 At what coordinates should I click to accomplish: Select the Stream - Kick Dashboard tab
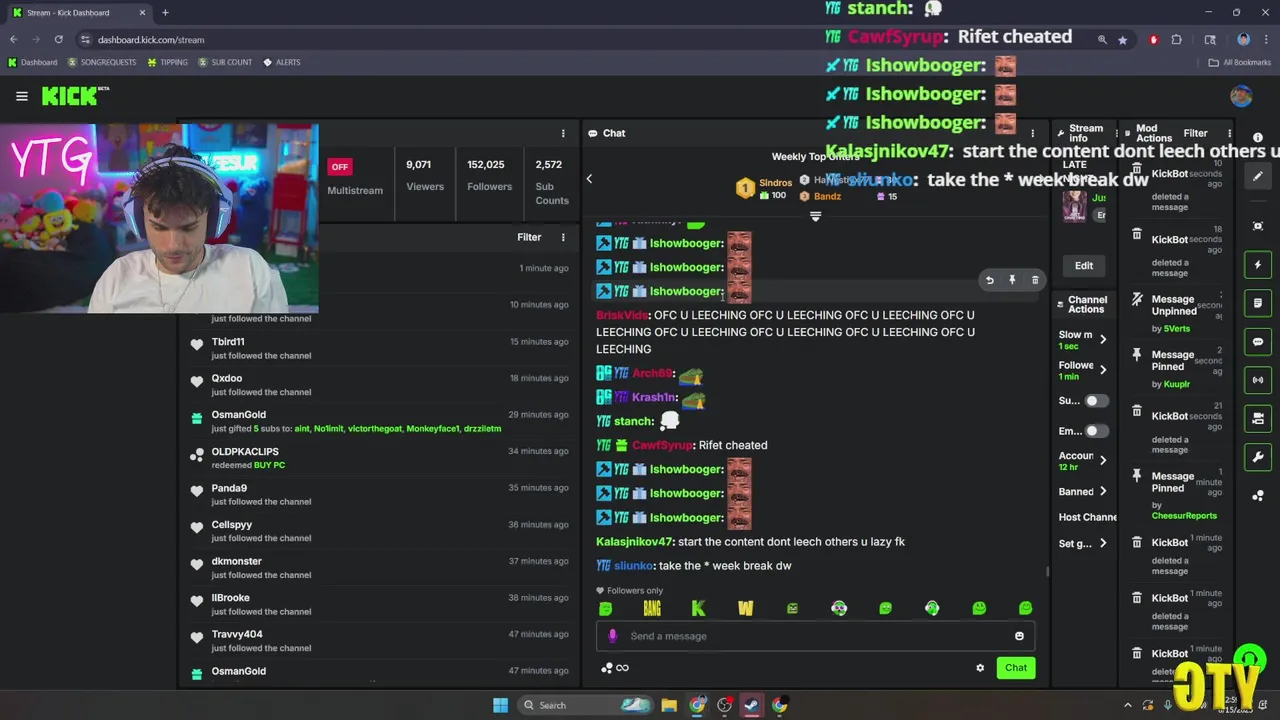(x=78, y=12)
